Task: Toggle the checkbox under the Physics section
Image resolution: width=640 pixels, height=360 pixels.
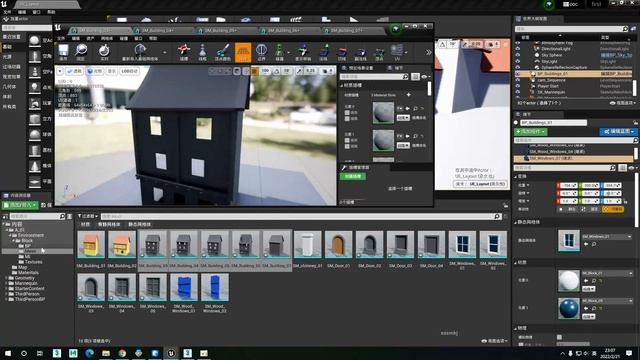Action: point(559,337)
